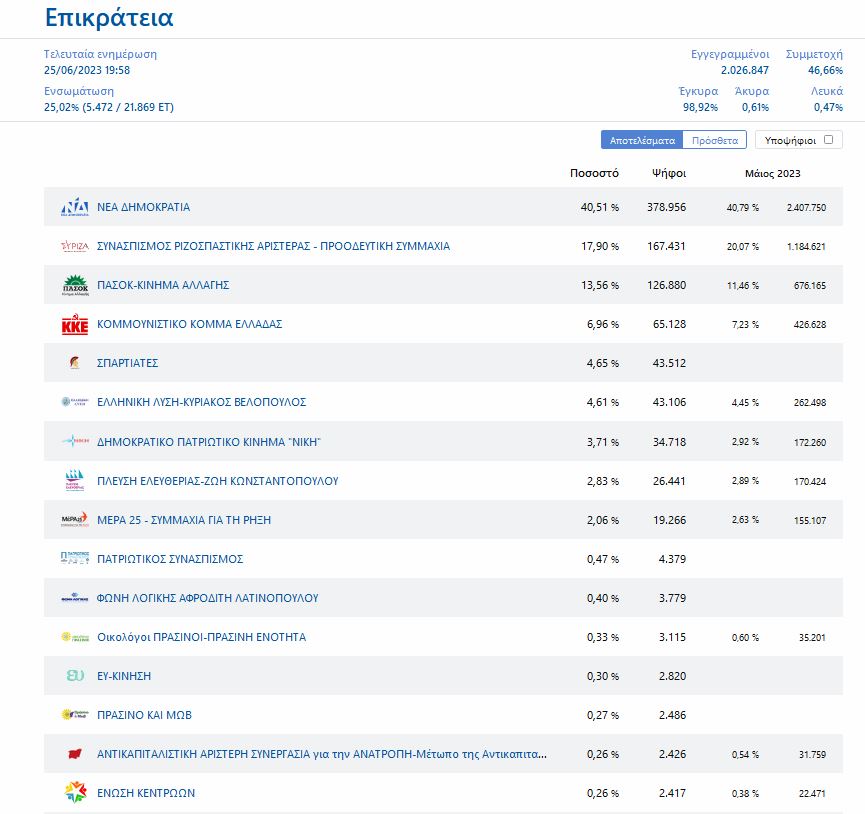Screen dimensions: 865x814
Task: Click the Σπαρτιάτες helmet logo
Action: [75, 363]
